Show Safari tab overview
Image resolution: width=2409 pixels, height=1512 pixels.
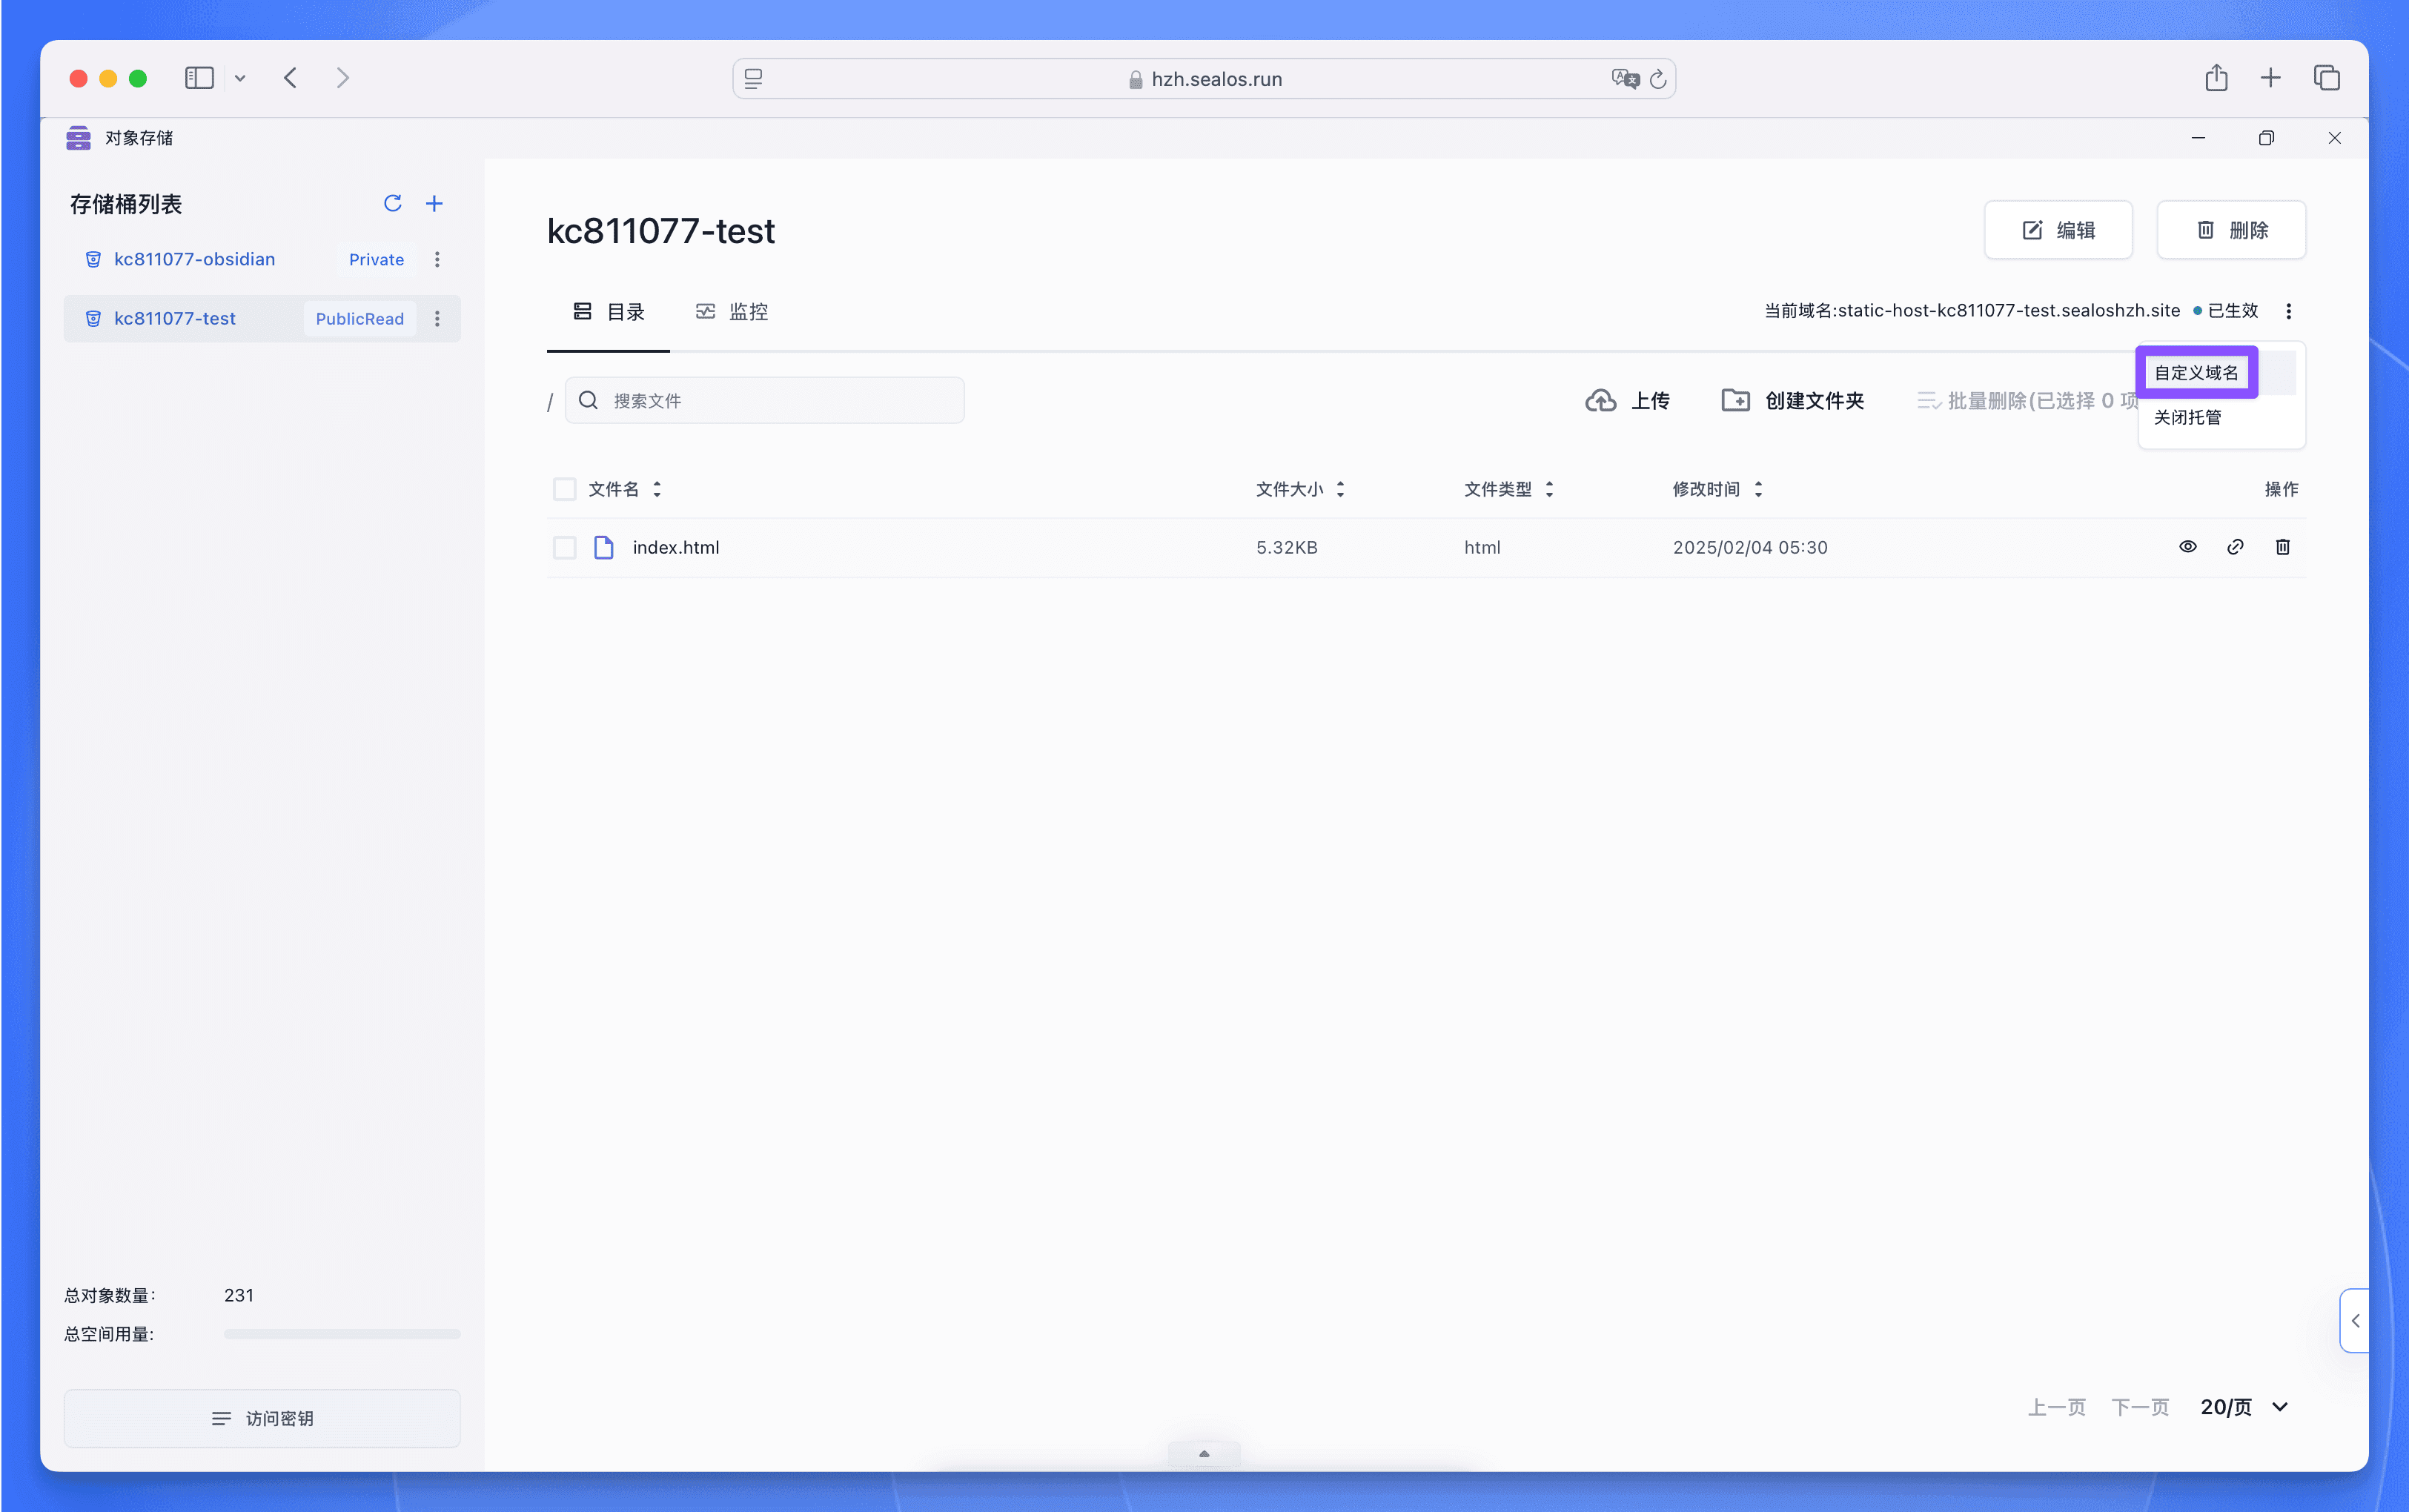click(2326, 78)
